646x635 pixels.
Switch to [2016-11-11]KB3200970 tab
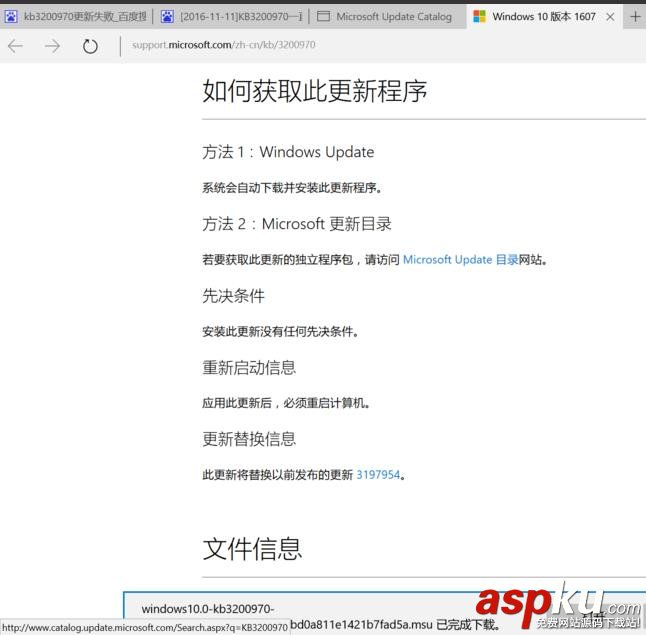[x=231, y=16]
